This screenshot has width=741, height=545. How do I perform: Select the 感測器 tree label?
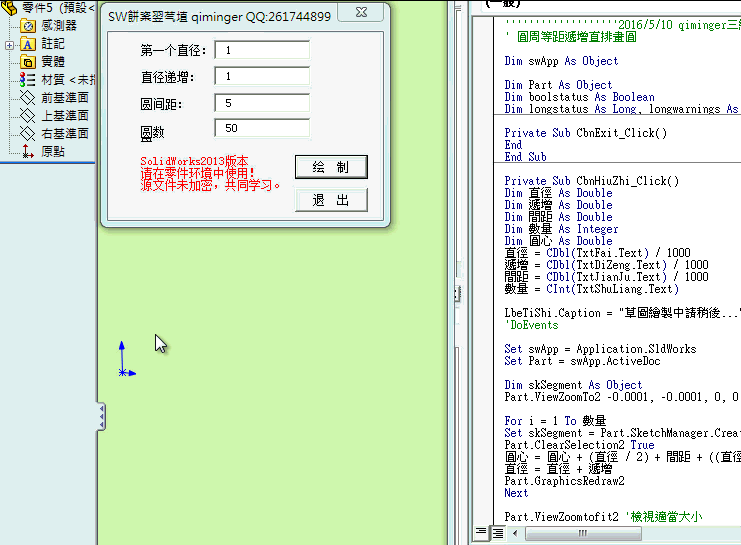(x=59, y=26)
